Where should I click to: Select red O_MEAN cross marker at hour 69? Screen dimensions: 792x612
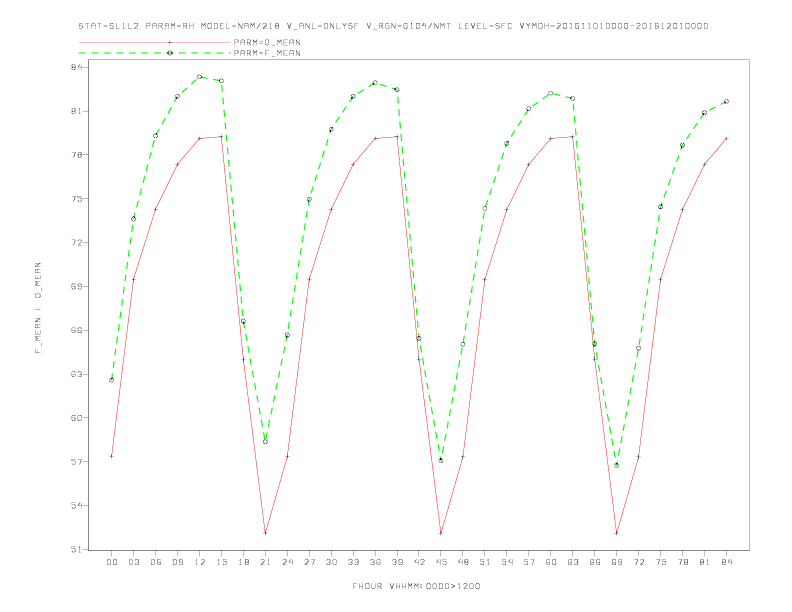[x=617, y=533]
